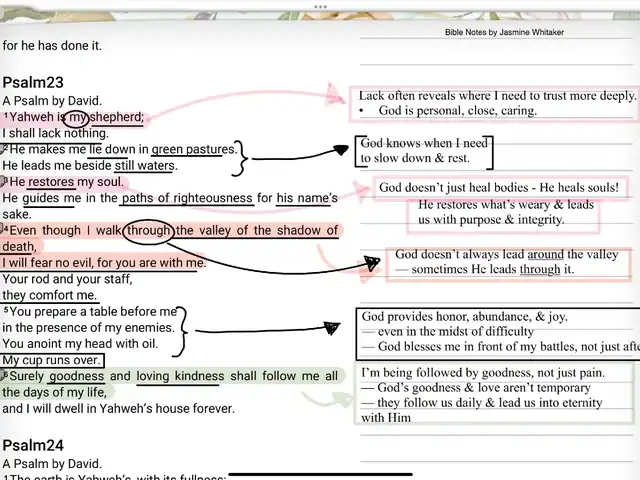640x480 pixels.
Task: Tap the "God provides honor, abundance, & joy" note
Action: [497, 332]
